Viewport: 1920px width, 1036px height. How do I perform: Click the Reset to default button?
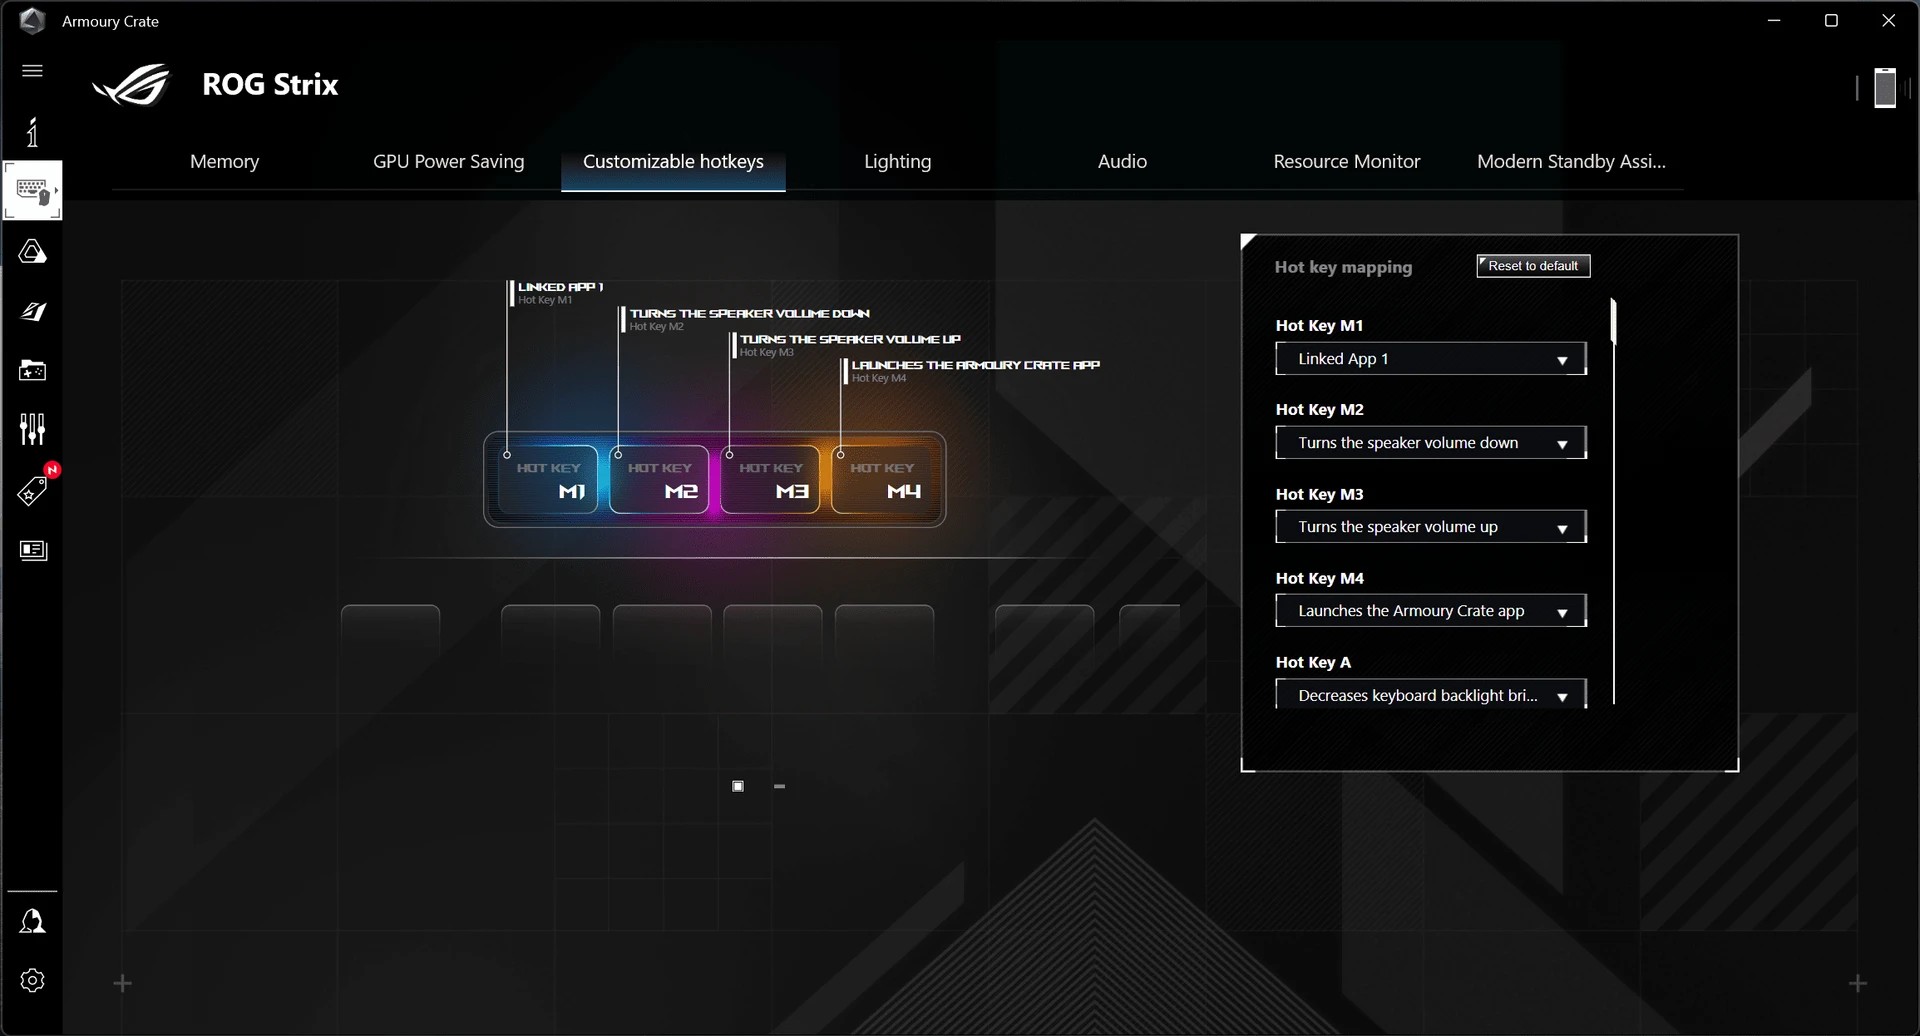tap(1532, 266)
